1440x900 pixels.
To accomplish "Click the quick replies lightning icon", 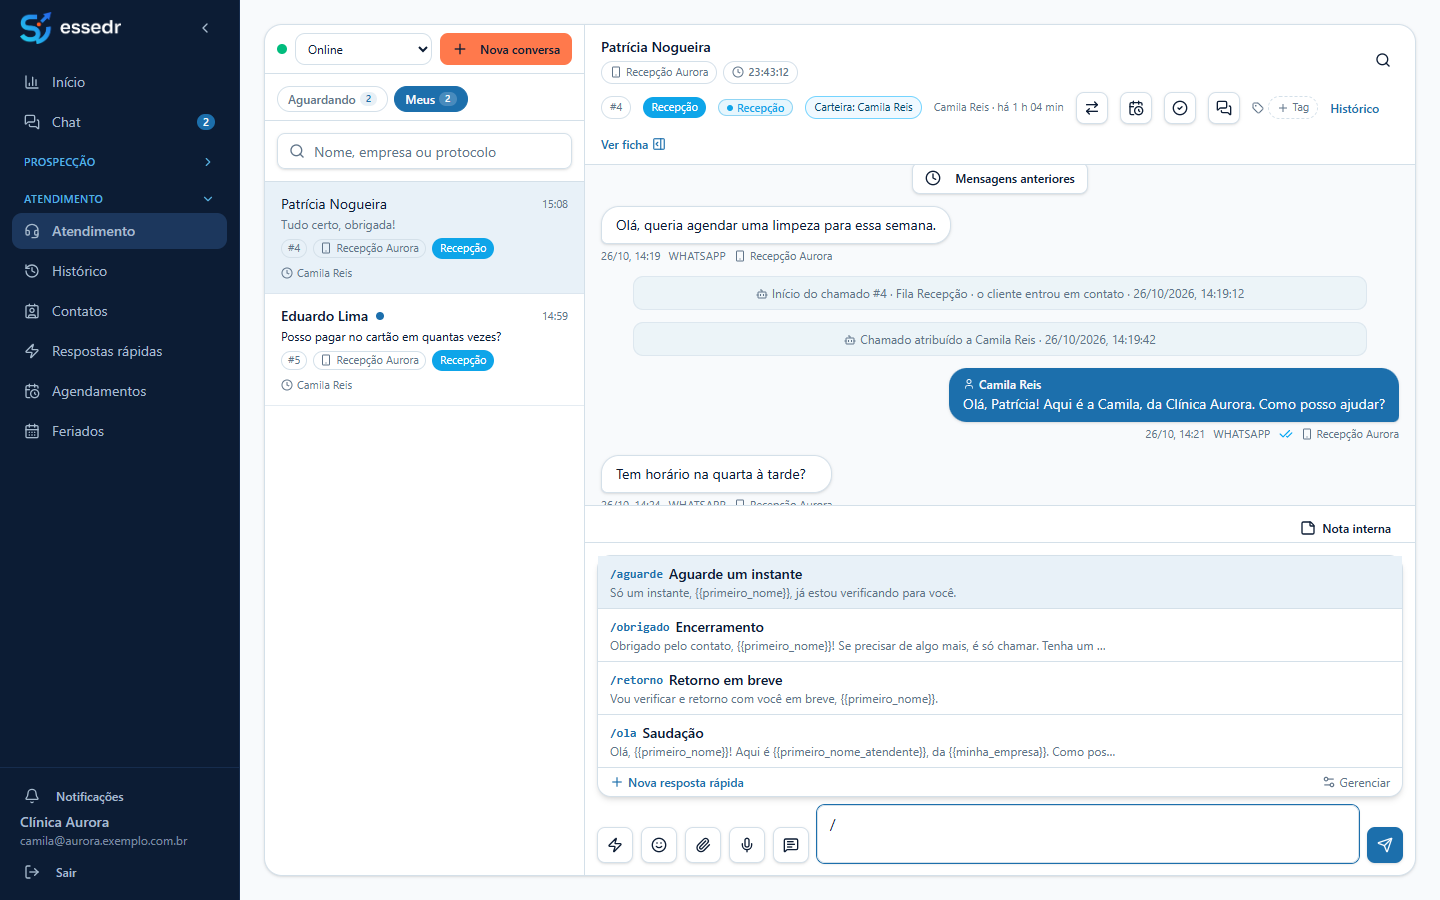I will click(x=615, y=845).
